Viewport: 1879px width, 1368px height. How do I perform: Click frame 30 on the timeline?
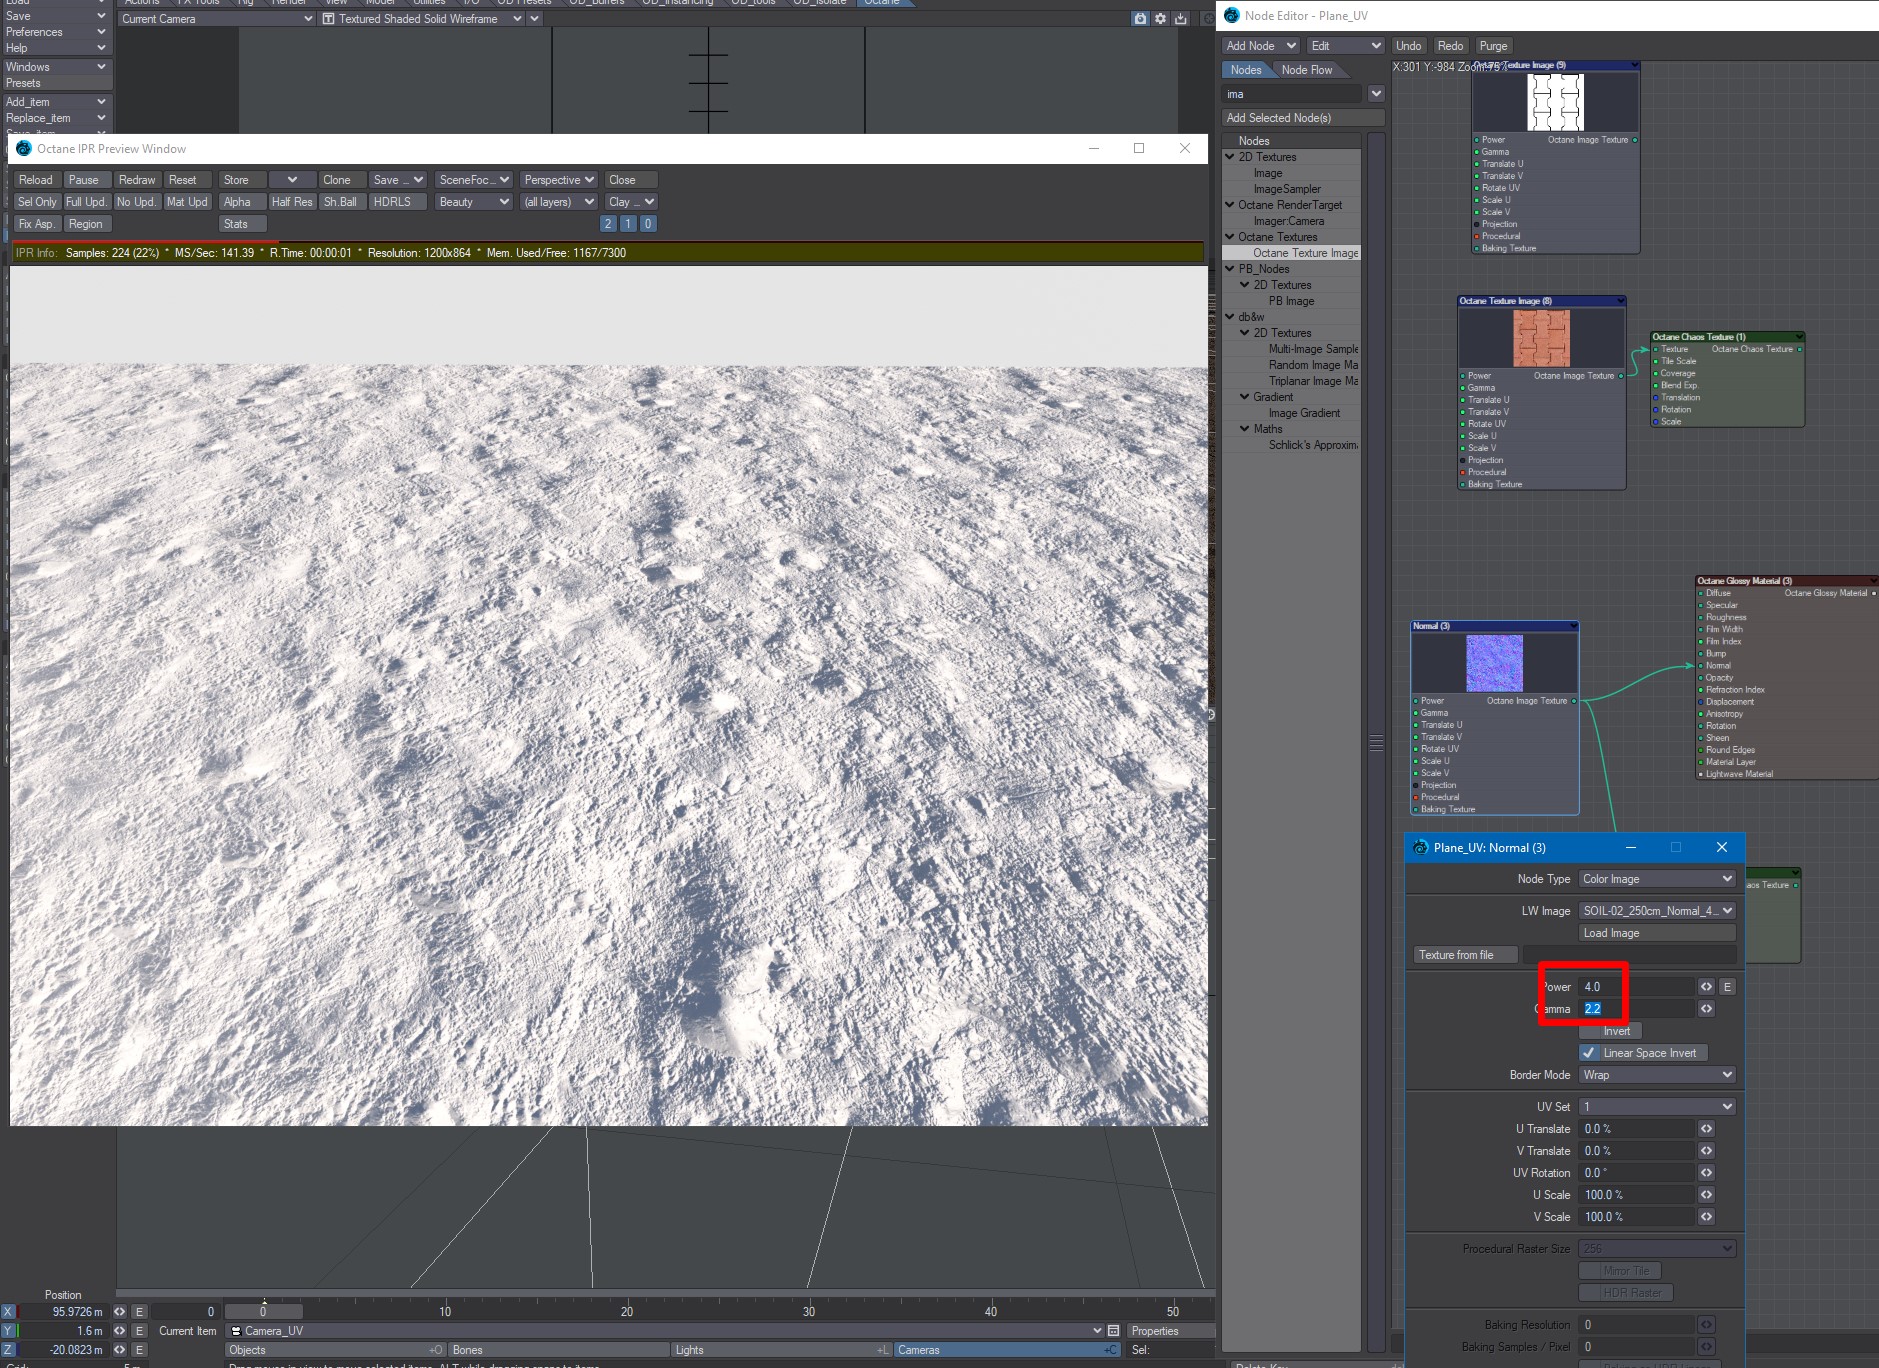808,1312
